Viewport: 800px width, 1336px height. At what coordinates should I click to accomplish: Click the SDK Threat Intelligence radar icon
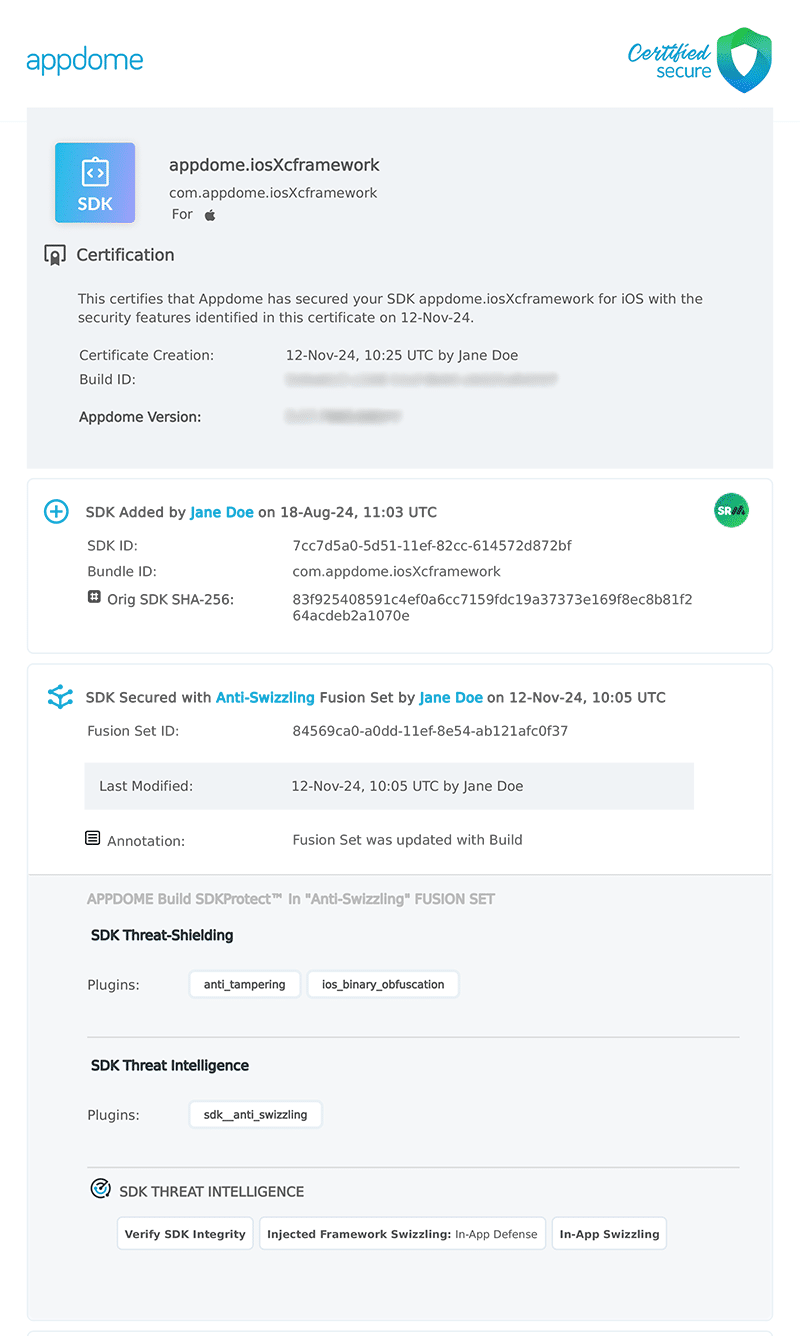pos(100,1189)
